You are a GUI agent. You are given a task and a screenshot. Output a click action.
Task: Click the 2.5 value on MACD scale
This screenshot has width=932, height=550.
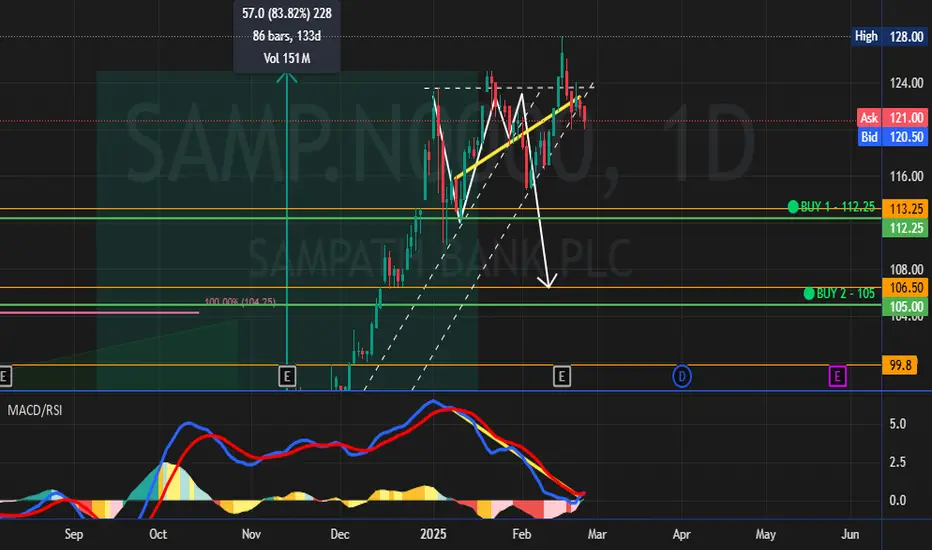898,462
